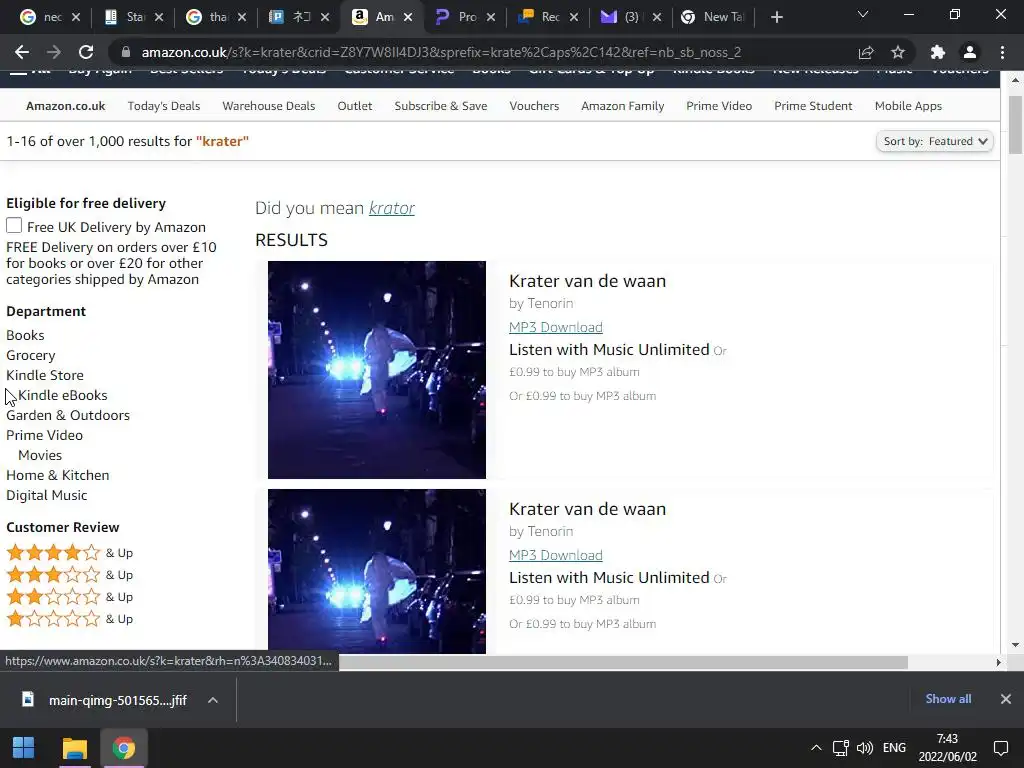Select the Grocery department
The image size is (1024, 768).
[31, 355]
